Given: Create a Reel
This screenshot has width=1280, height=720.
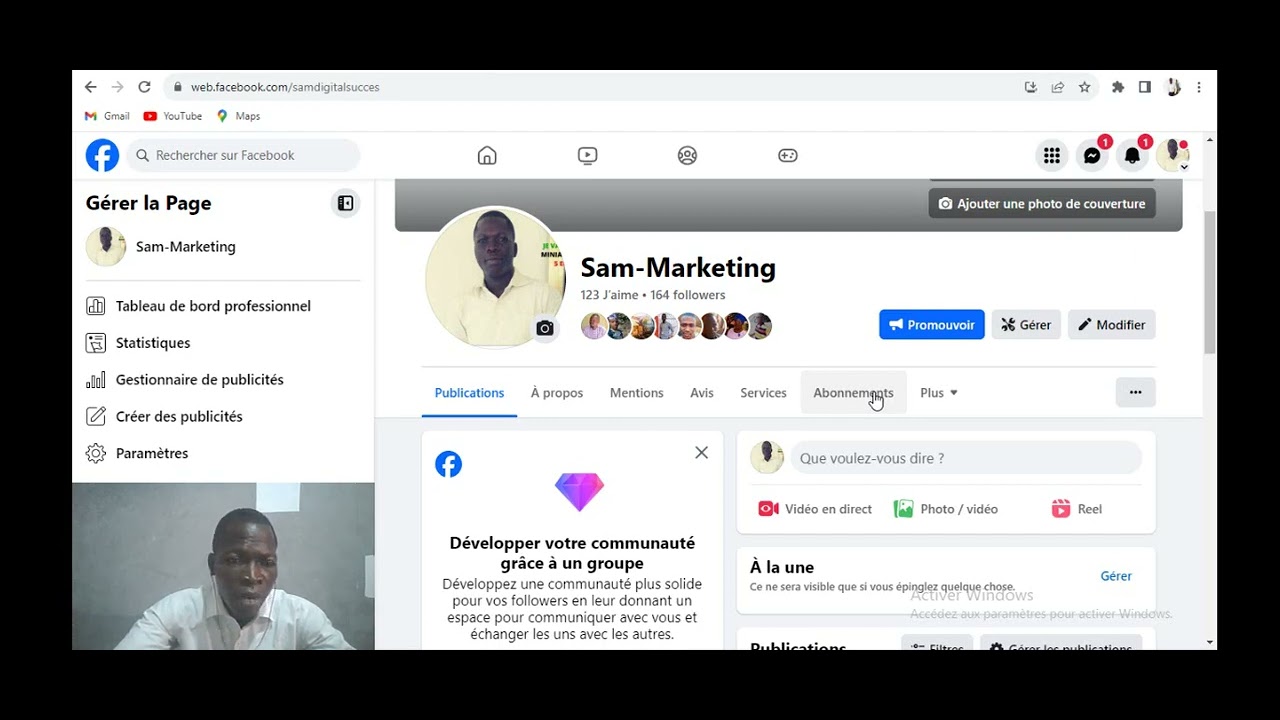Looking at the screenshot, I should (1077, 509).
